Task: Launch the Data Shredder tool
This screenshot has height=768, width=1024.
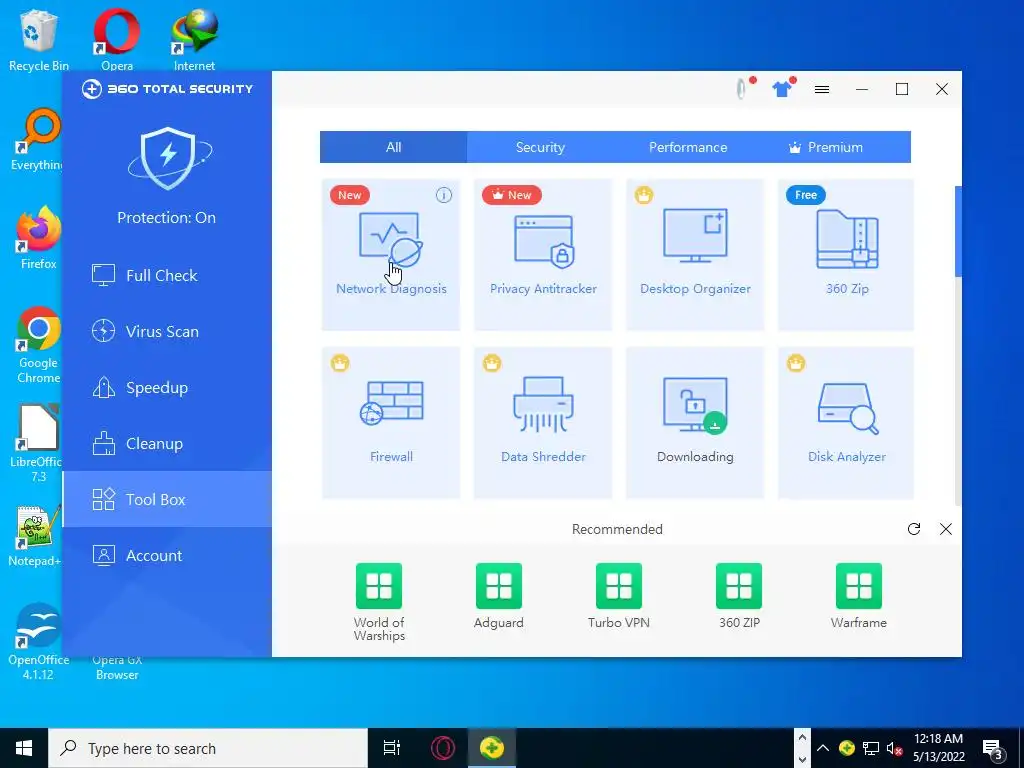Action: tap(543, 423)
